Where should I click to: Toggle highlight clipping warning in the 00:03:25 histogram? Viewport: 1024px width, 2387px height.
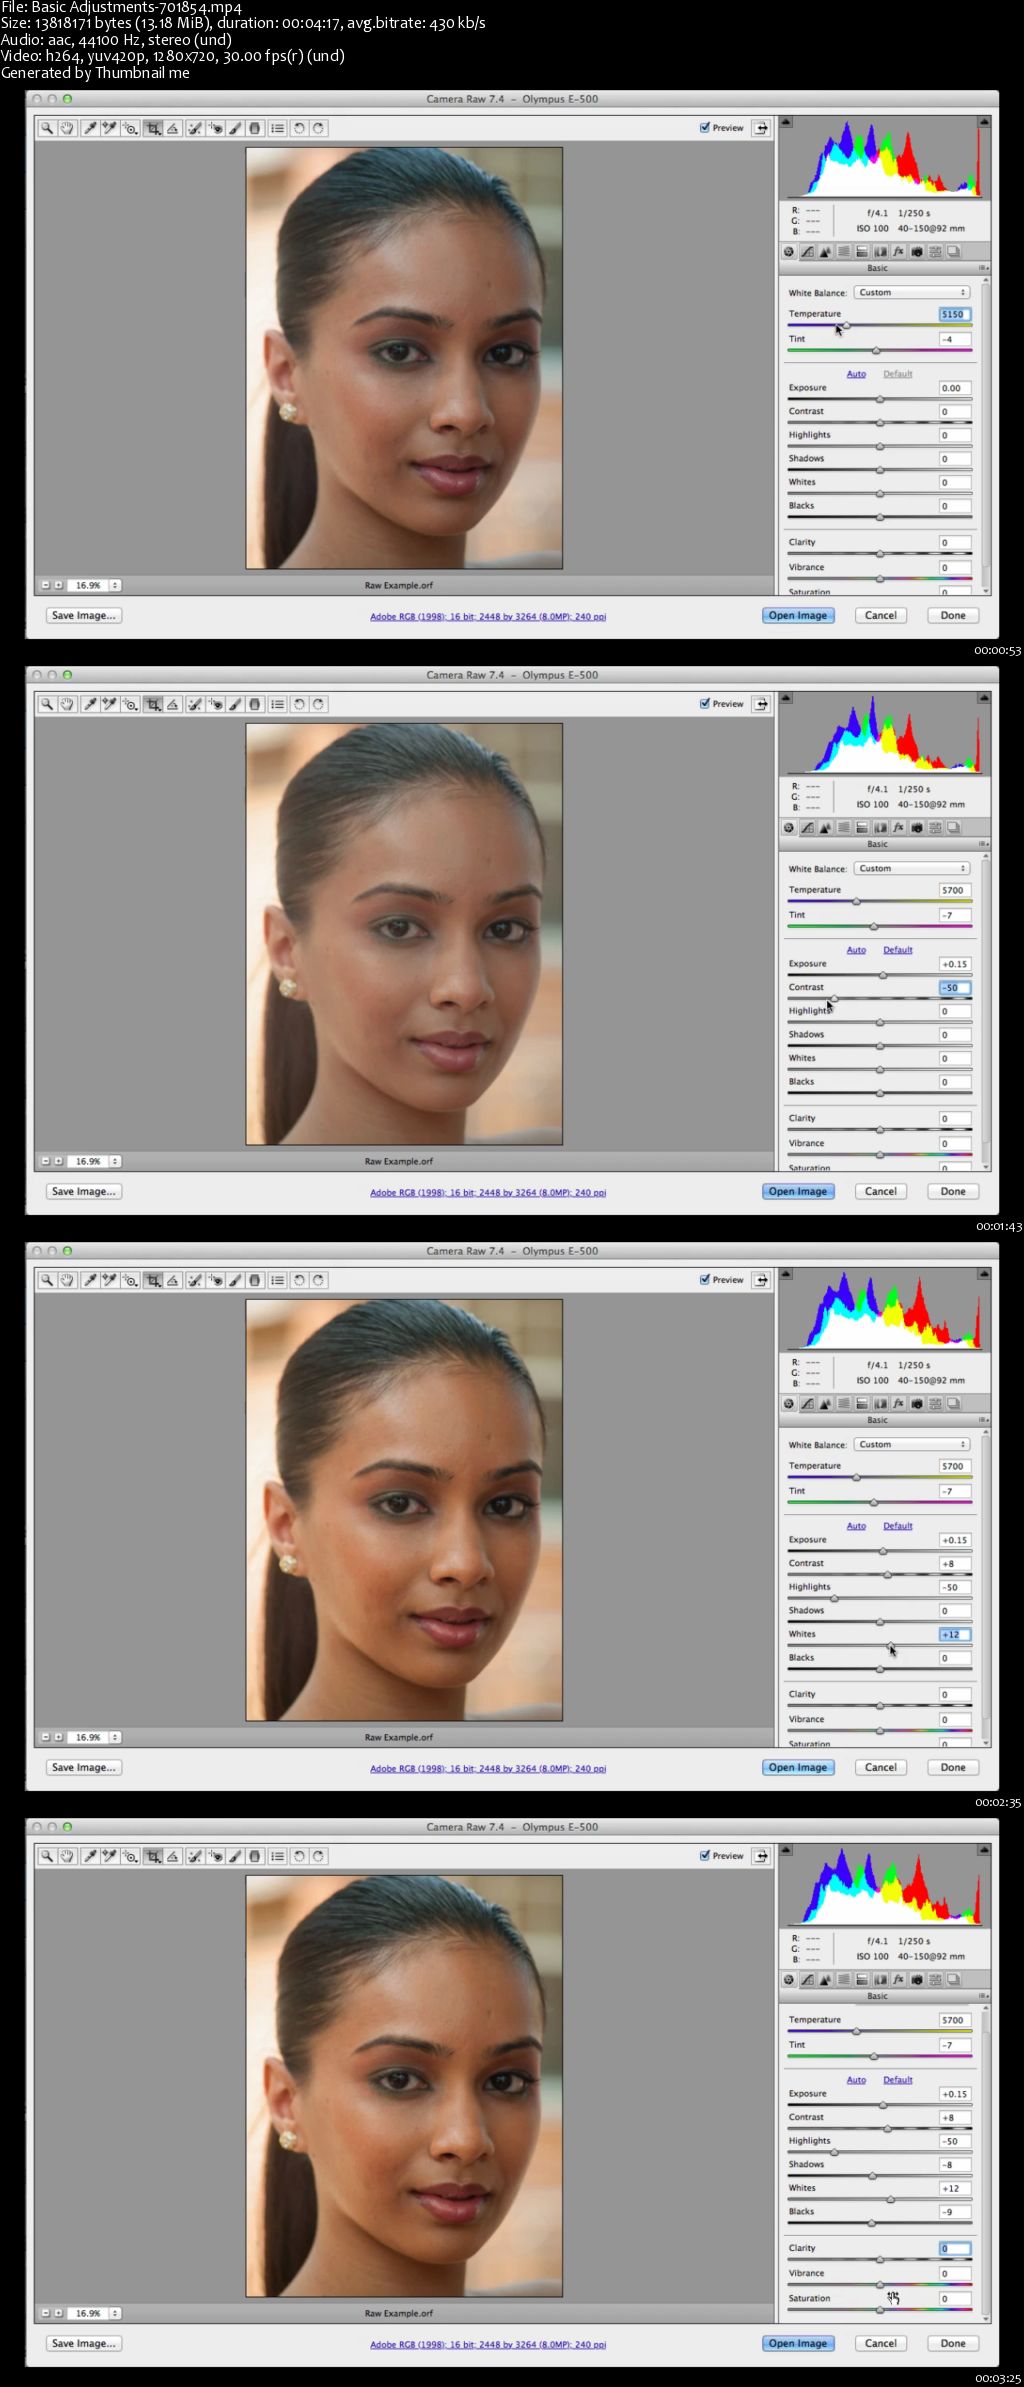coord(984,1850)
